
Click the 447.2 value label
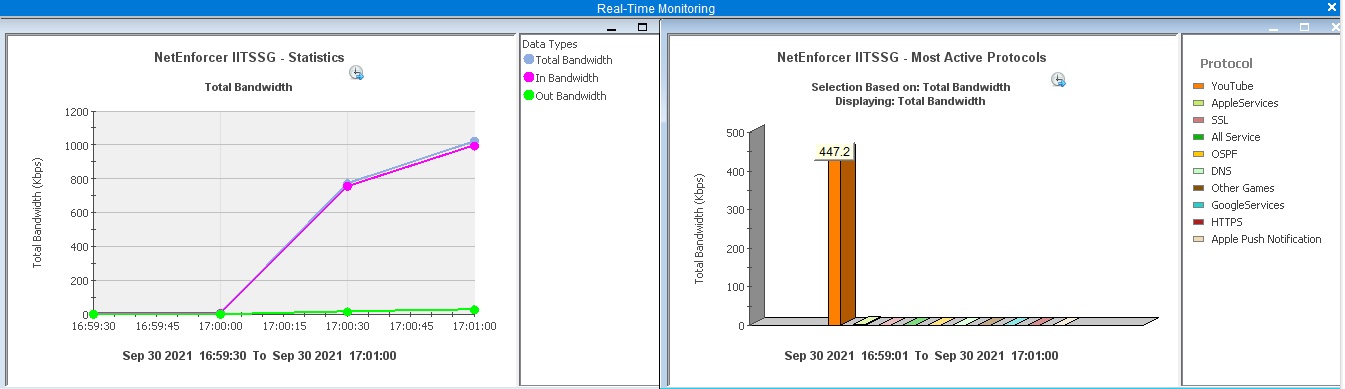point(834,152)
